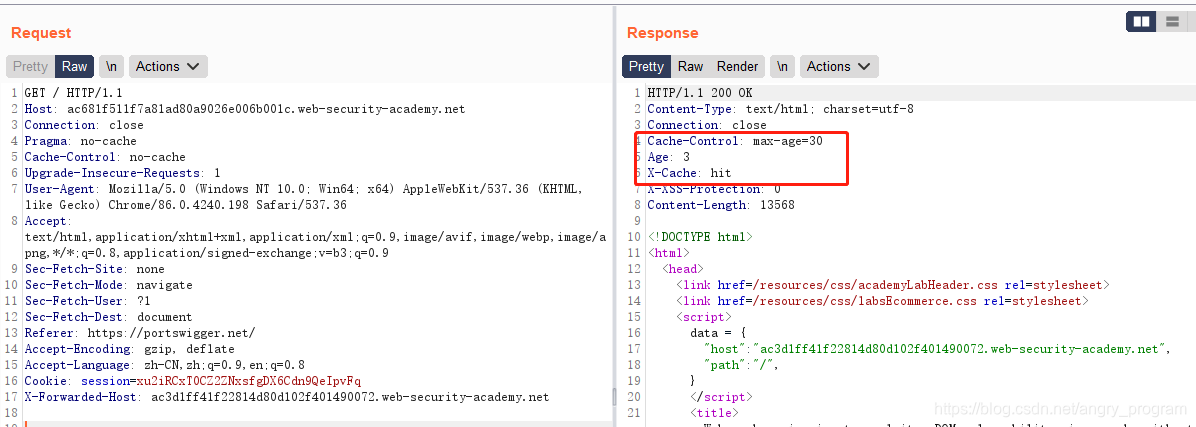Switch Response view to Raw
This screenshot has height=427, width=1196.
(690, 66)
